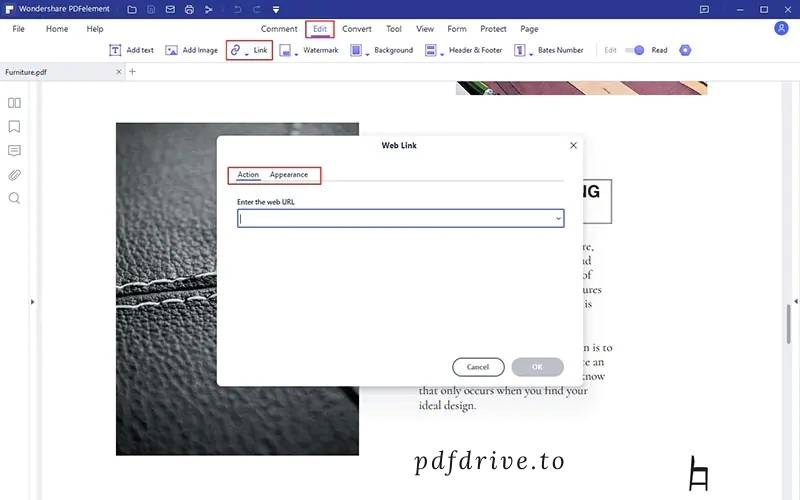Add a new document tab
800x500 pixels.
pyautogui.click(x=132, y=71)
